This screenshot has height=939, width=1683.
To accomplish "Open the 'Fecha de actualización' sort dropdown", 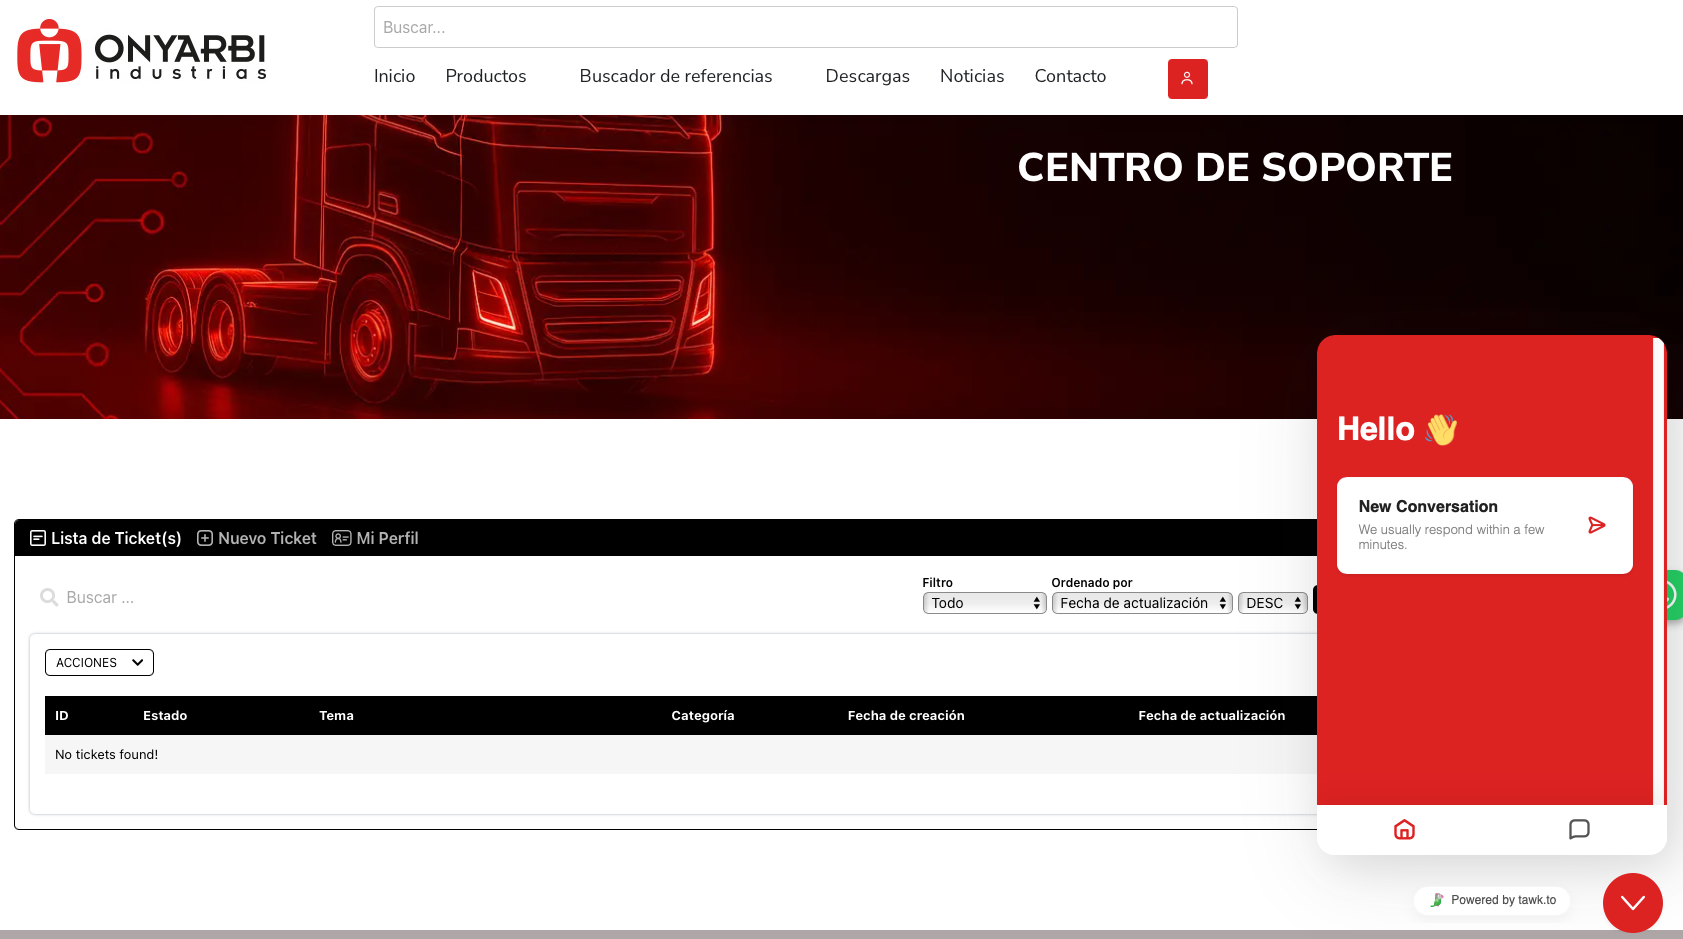I will [1141, 603].
